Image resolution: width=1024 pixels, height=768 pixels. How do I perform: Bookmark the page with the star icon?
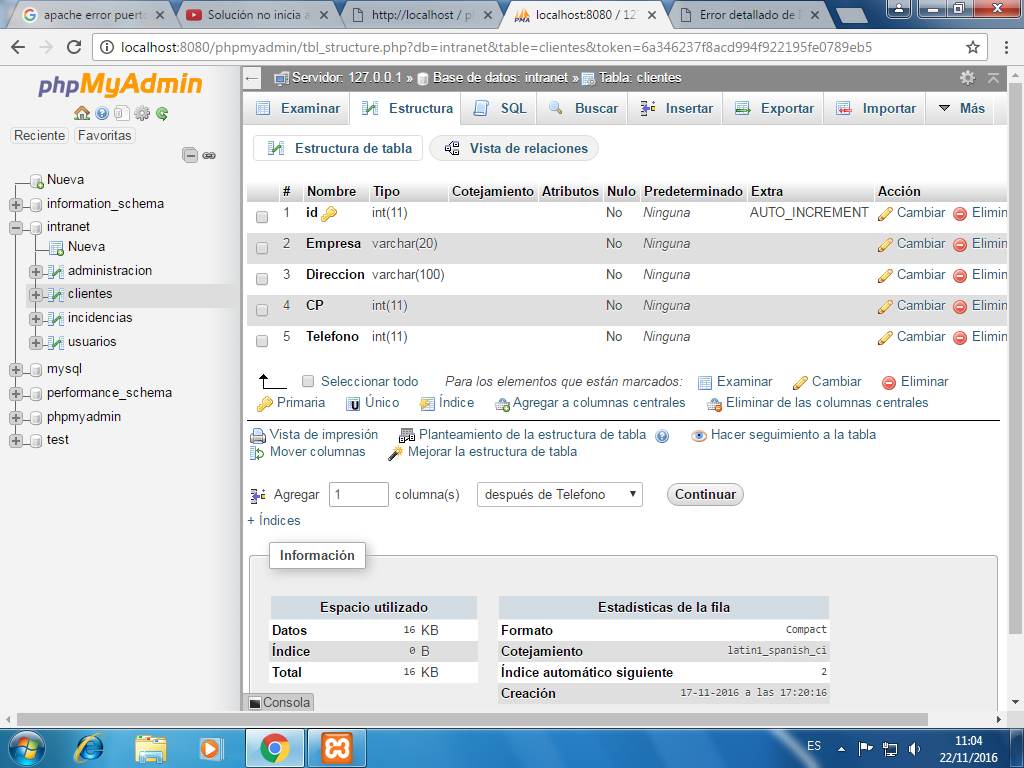[x=972, y=47]
